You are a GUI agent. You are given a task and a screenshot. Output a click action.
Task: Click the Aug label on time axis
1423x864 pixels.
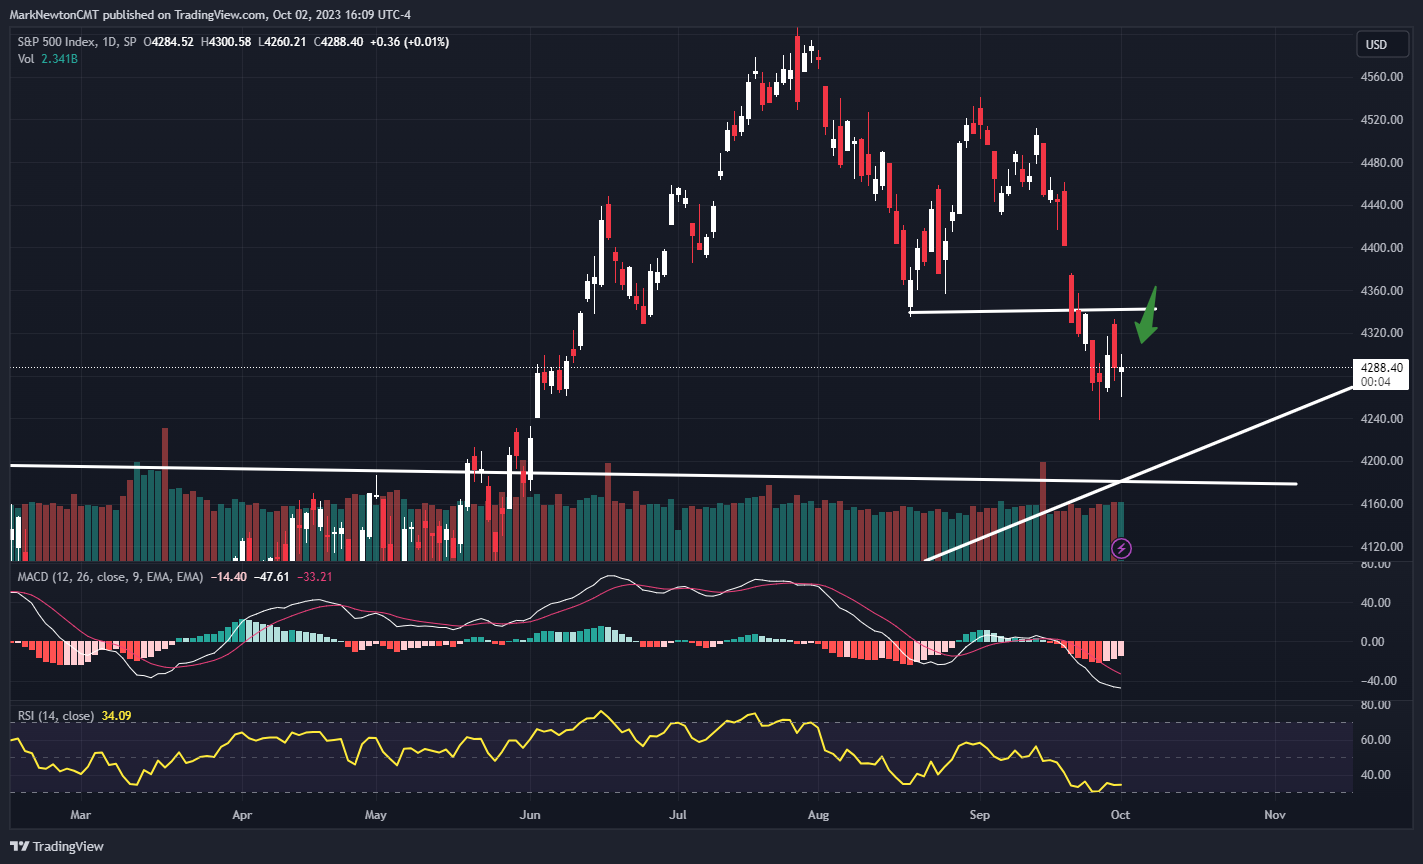pos(817,815)
